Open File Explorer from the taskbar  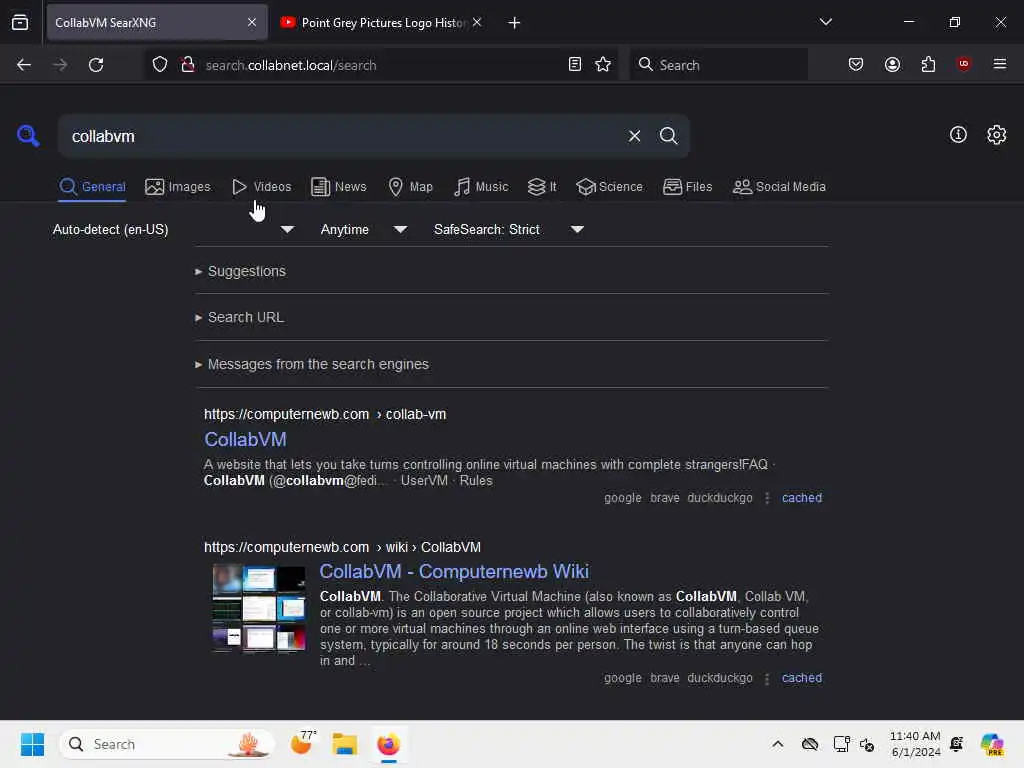344,744
